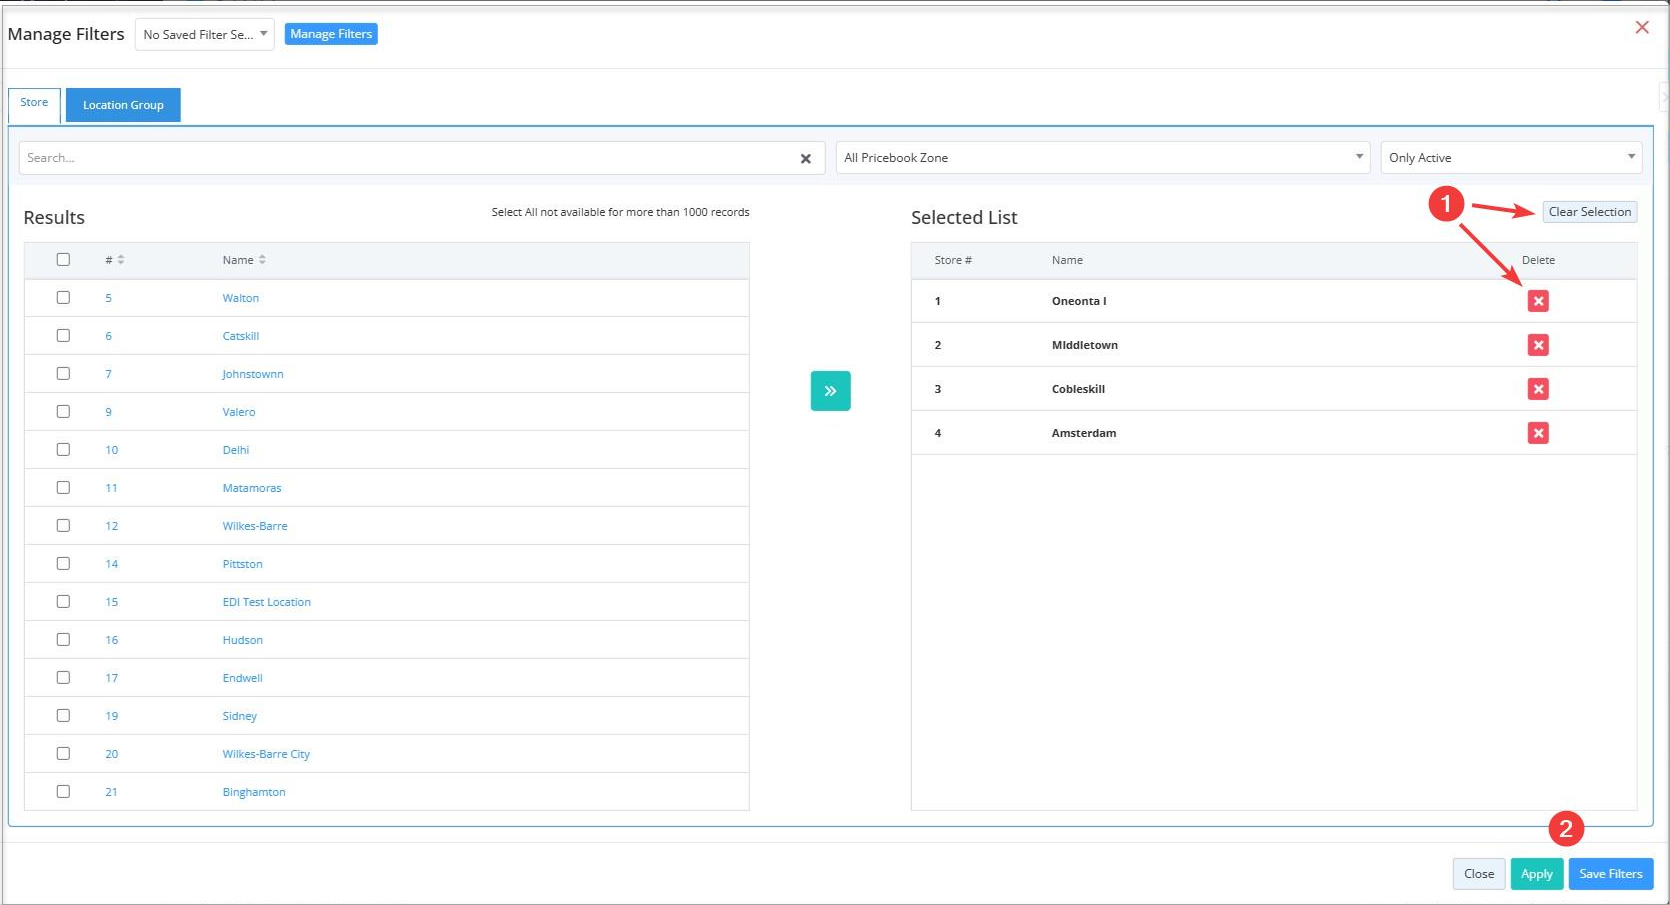Open the Sidney store link
The height and width of the screenshot is (905, 1670).
[x=240, y=716]
